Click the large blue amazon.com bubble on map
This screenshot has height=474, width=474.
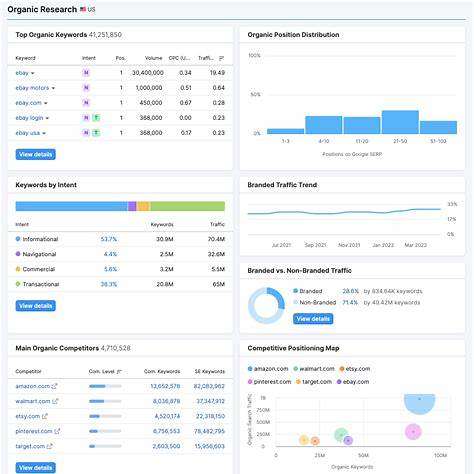coord(420,404)
